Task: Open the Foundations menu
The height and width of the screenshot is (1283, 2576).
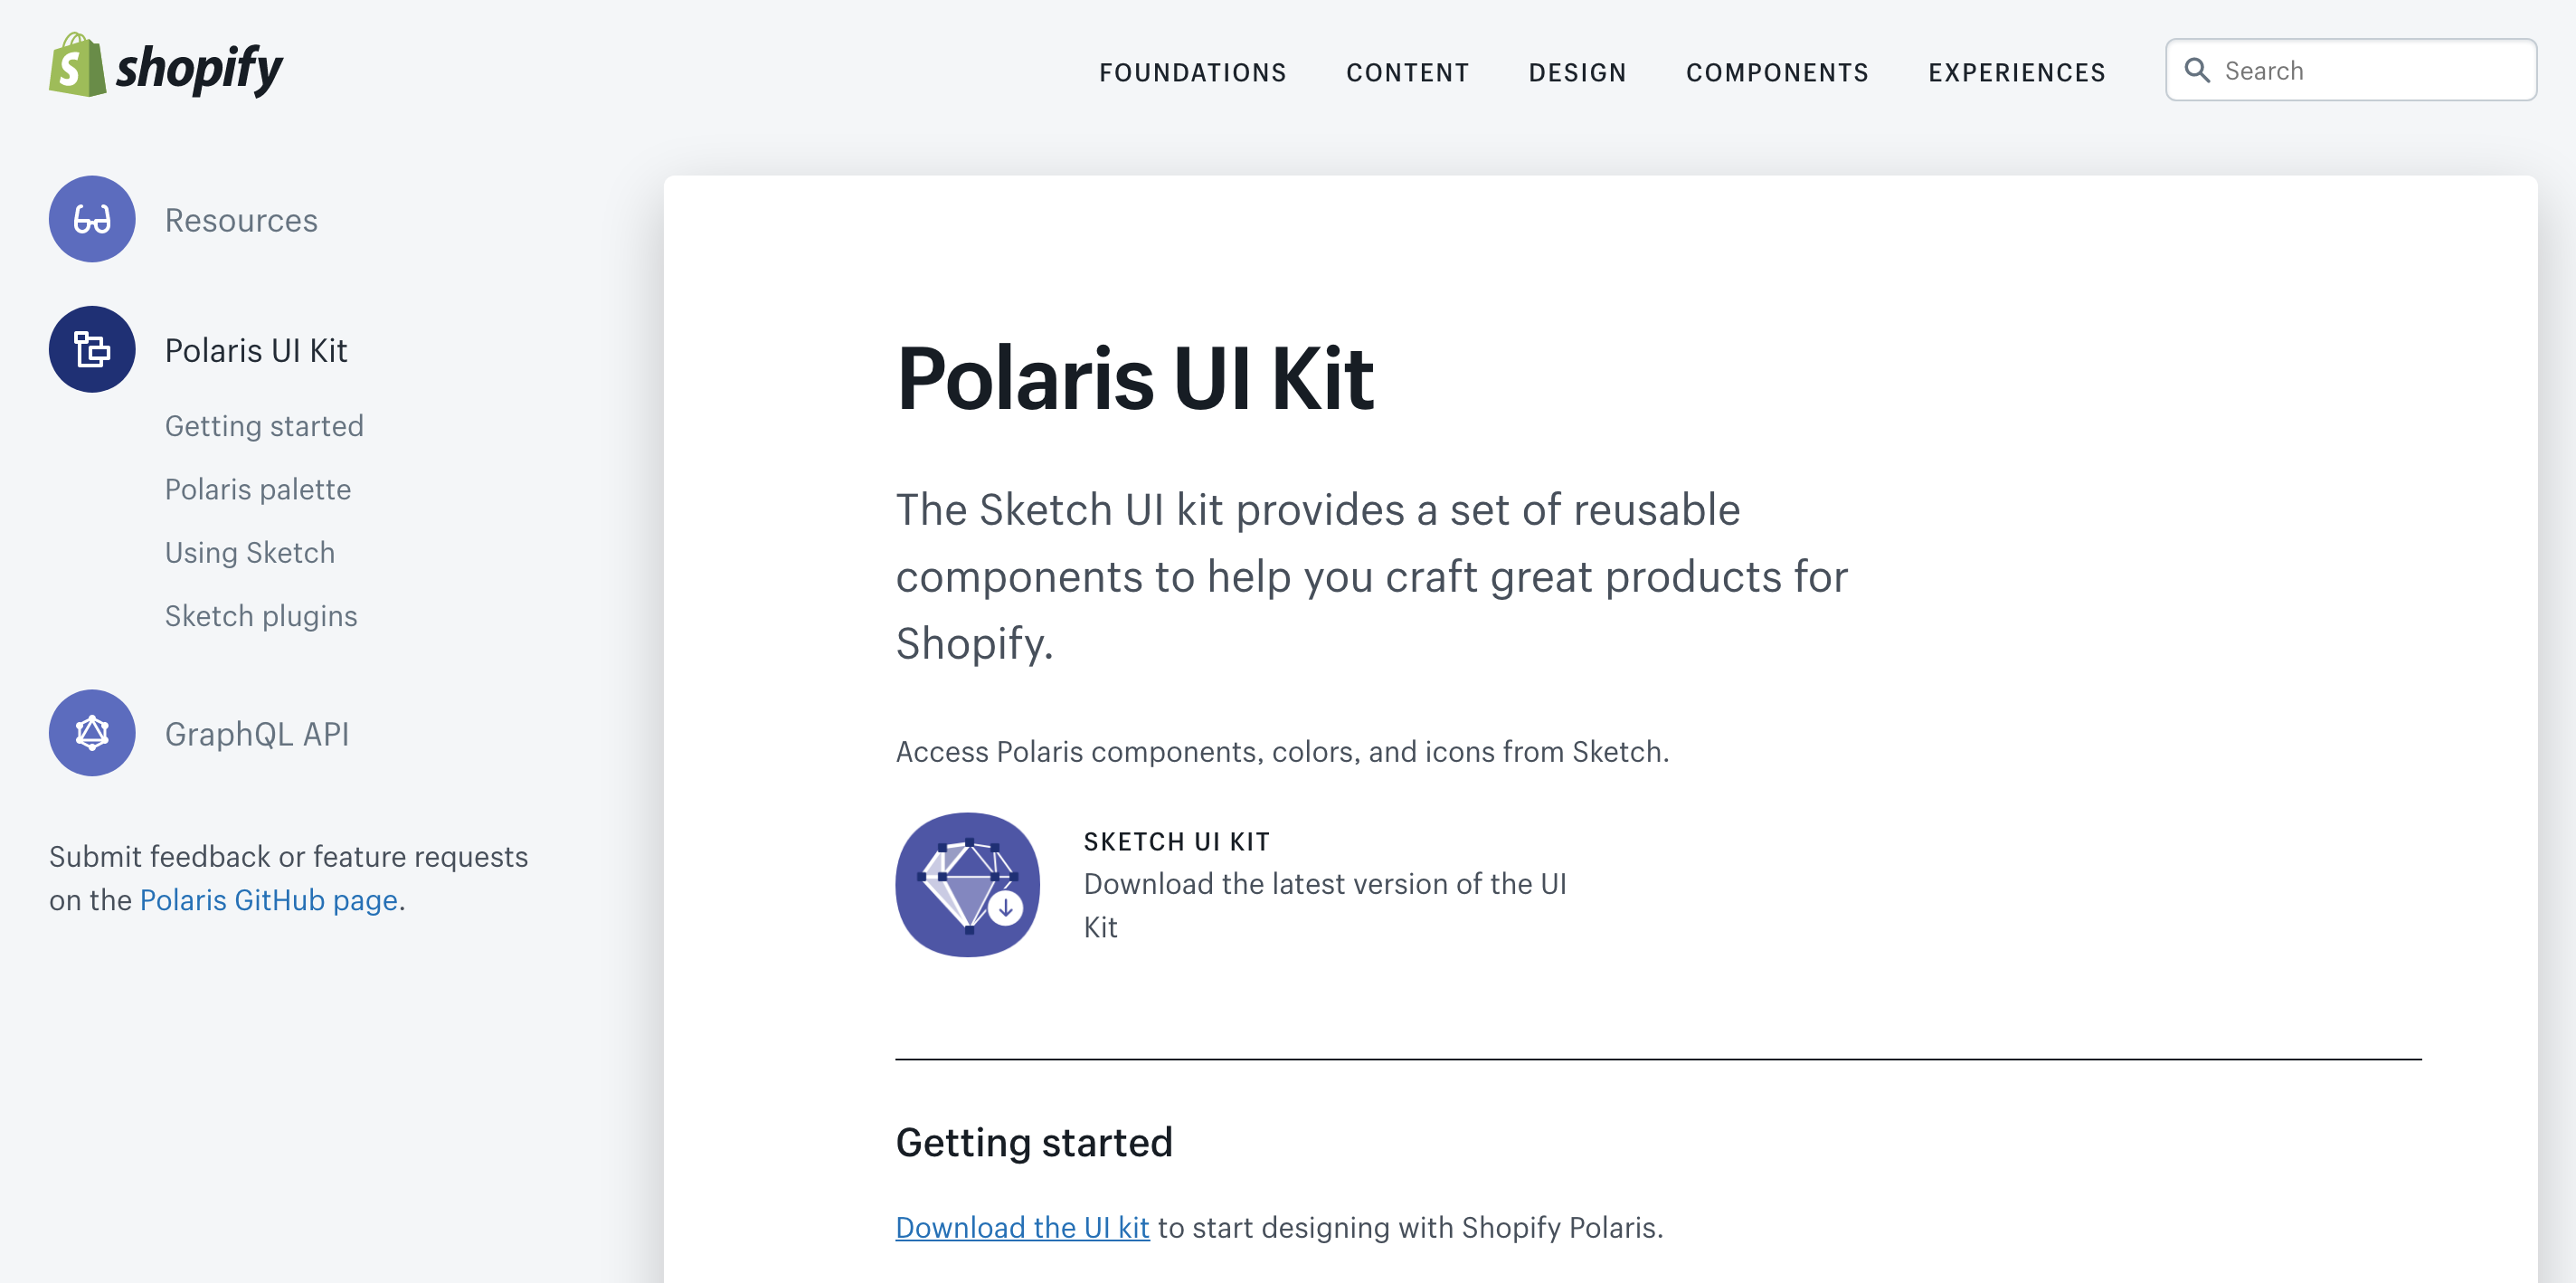Action: pyautogui.click(x=1192, y=72)
